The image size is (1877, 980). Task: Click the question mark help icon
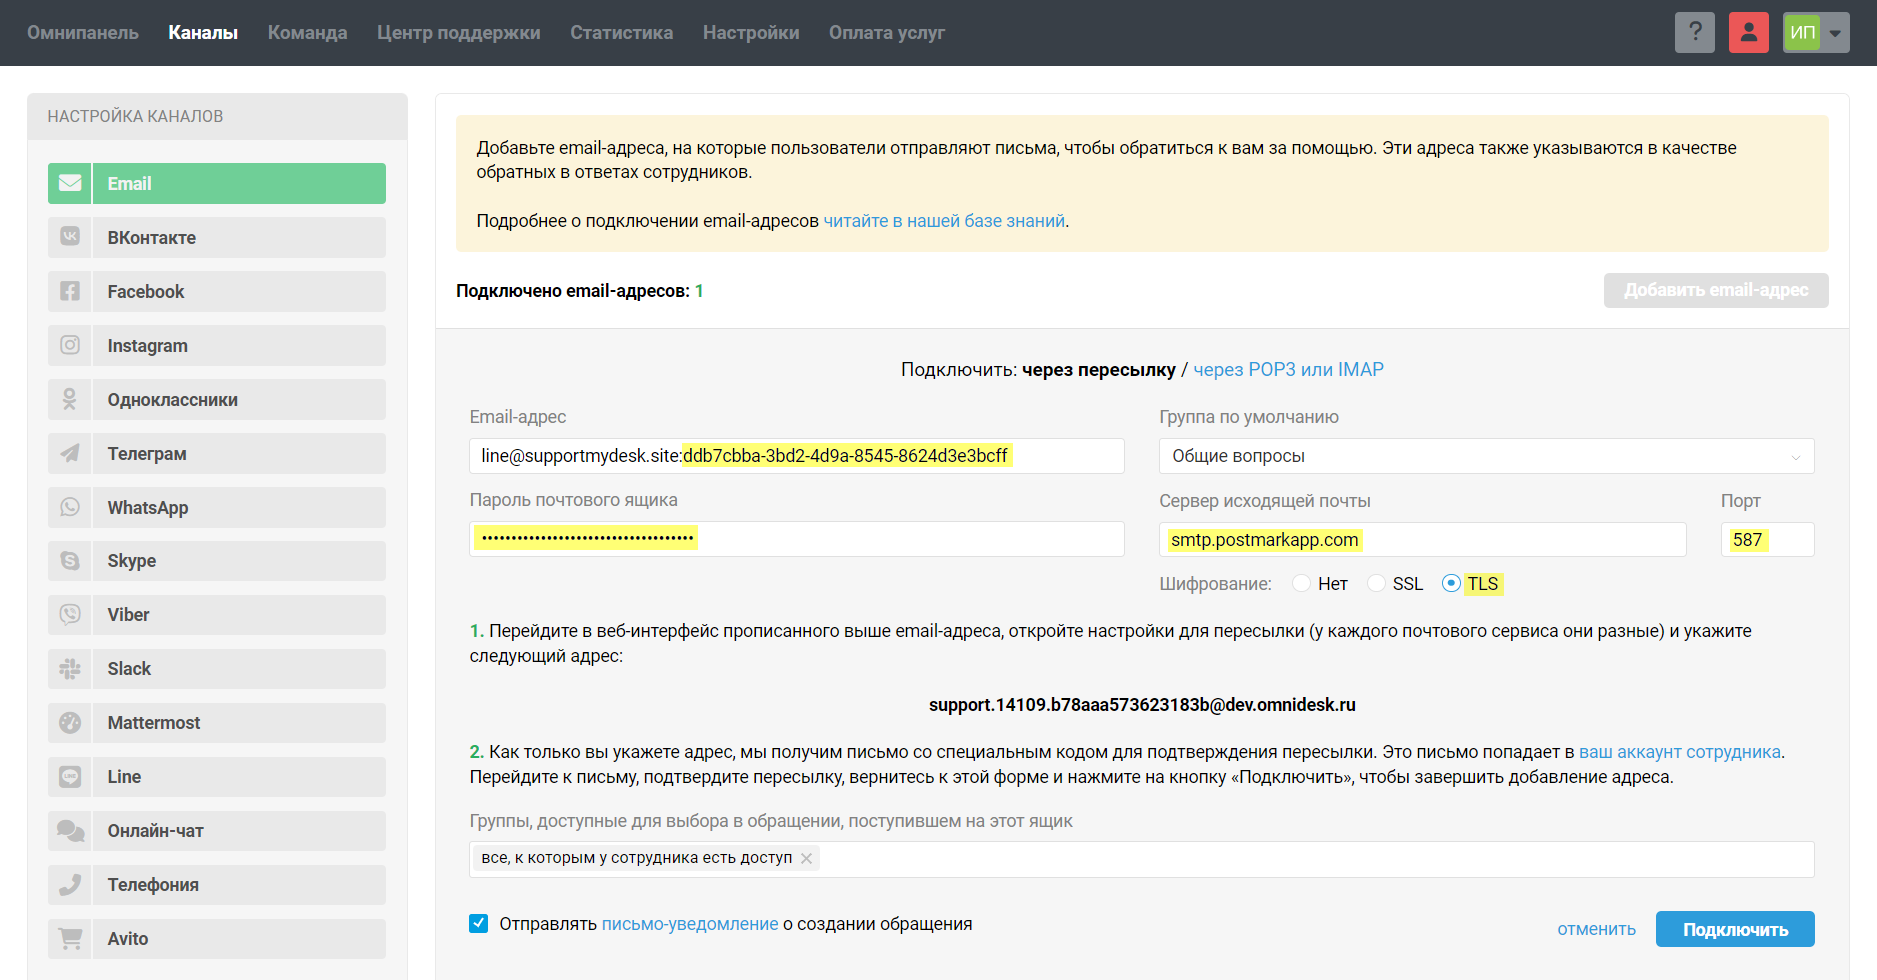pyautogui.click(x=1695, y=33)
